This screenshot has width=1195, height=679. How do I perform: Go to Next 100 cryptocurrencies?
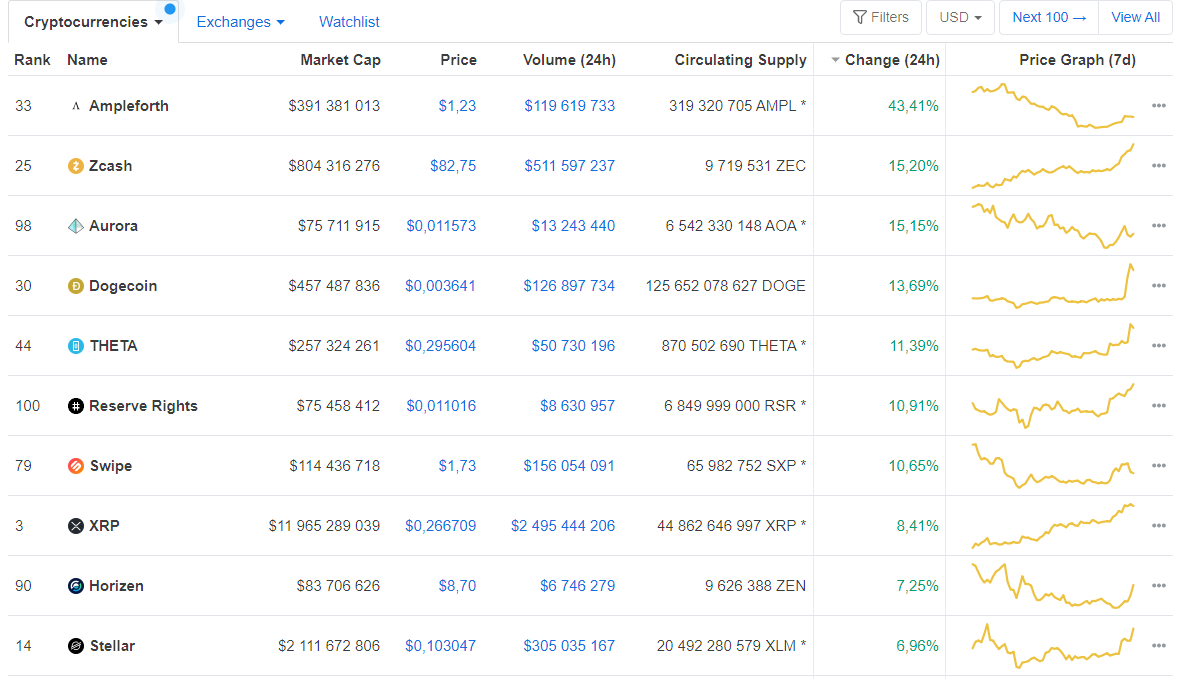(1048, 17)
